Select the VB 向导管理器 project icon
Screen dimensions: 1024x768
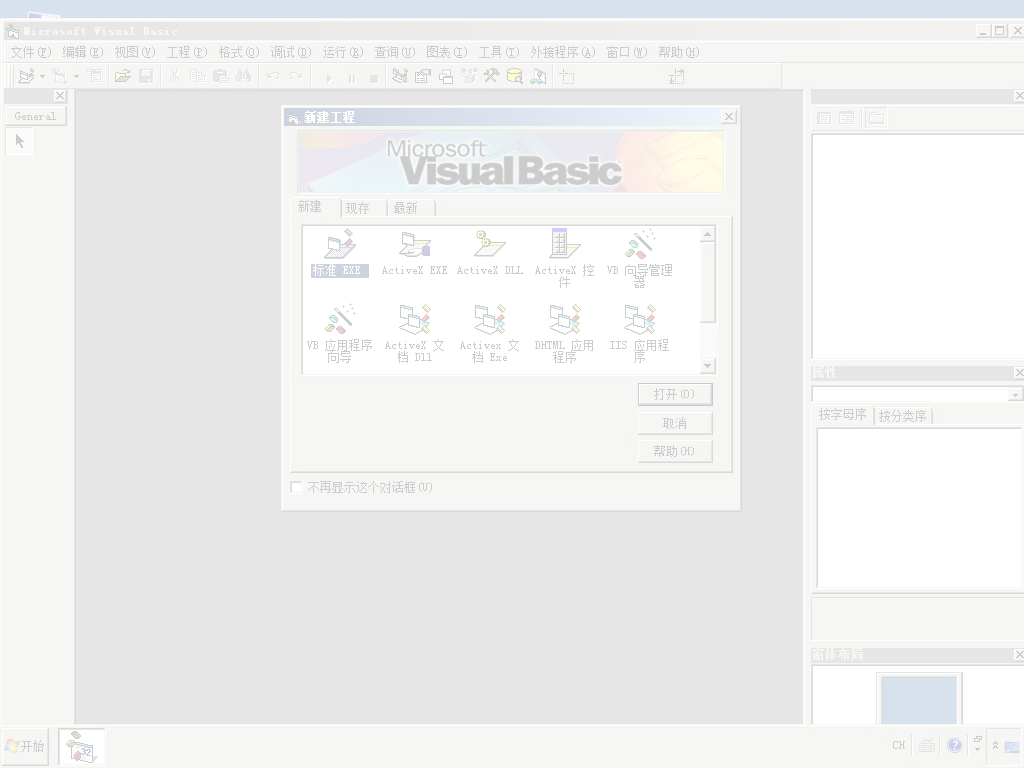pos(639,259)
